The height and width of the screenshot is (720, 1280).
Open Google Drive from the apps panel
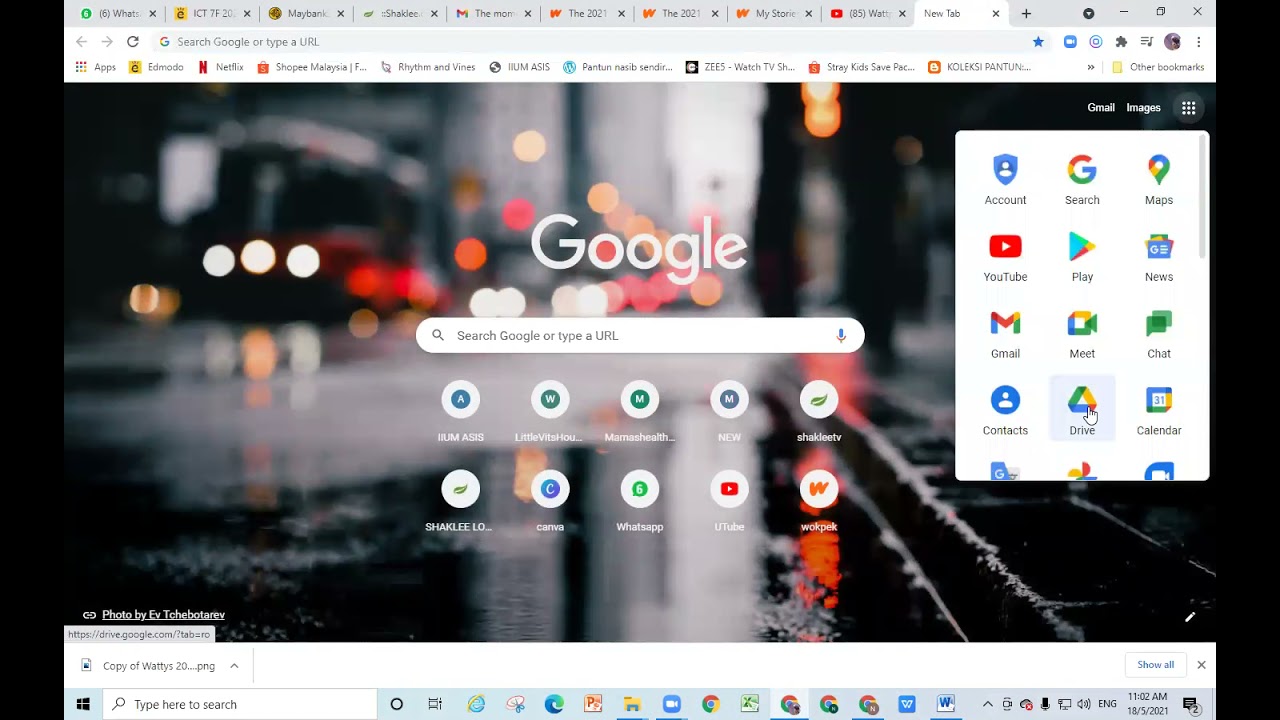[1082, 410]
